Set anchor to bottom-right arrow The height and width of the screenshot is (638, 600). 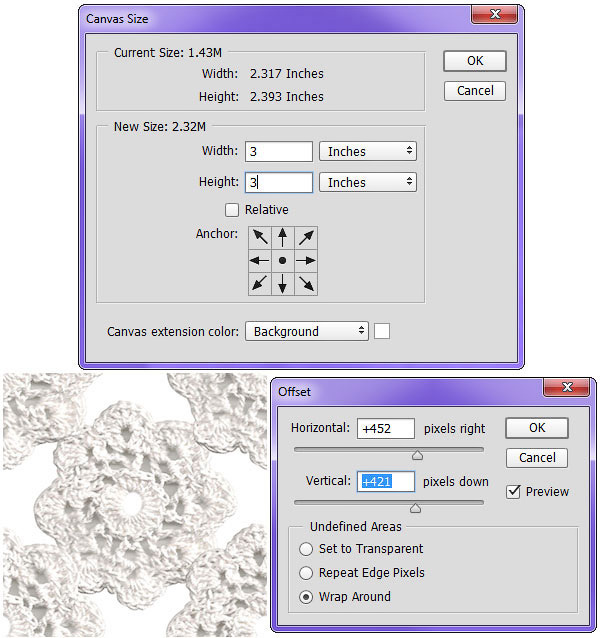(306, 284)
